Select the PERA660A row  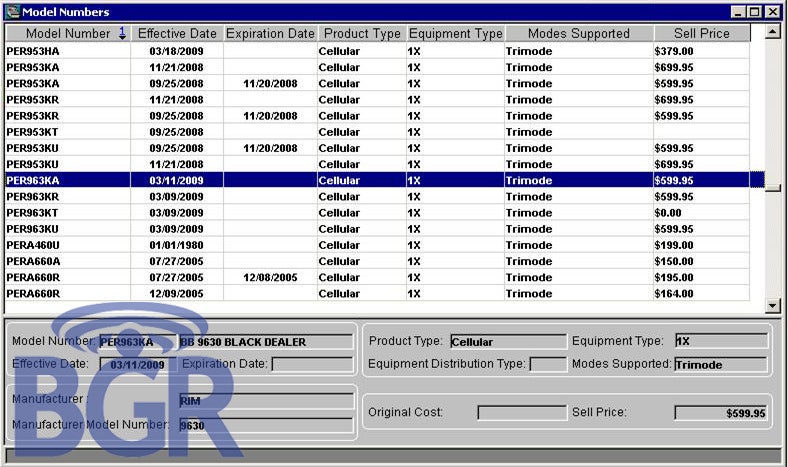pos(377,261)
